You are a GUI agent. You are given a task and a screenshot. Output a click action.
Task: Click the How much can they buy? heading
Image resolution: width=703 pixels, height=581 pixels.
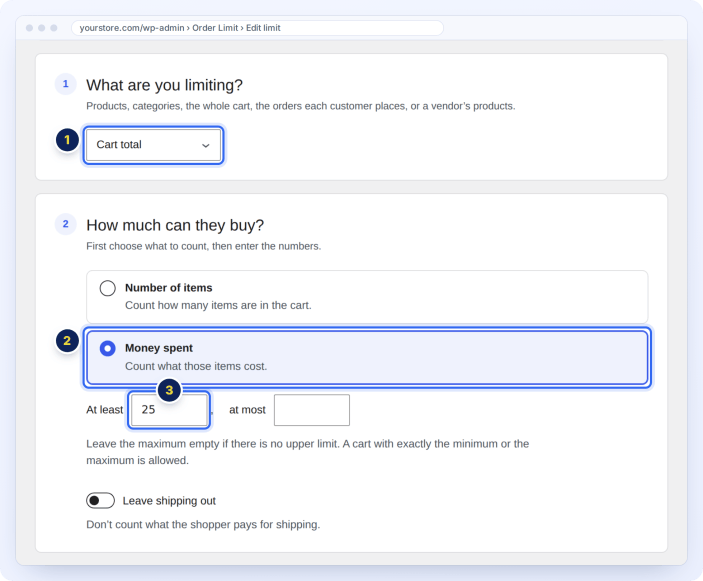(175, 225)
